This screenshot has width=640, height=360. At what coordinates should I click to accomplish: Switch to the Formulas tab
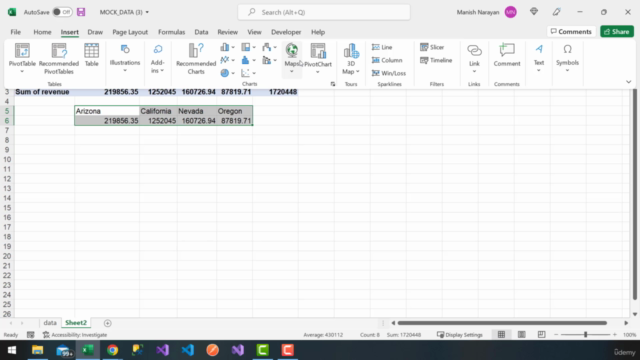pos(171,32)
